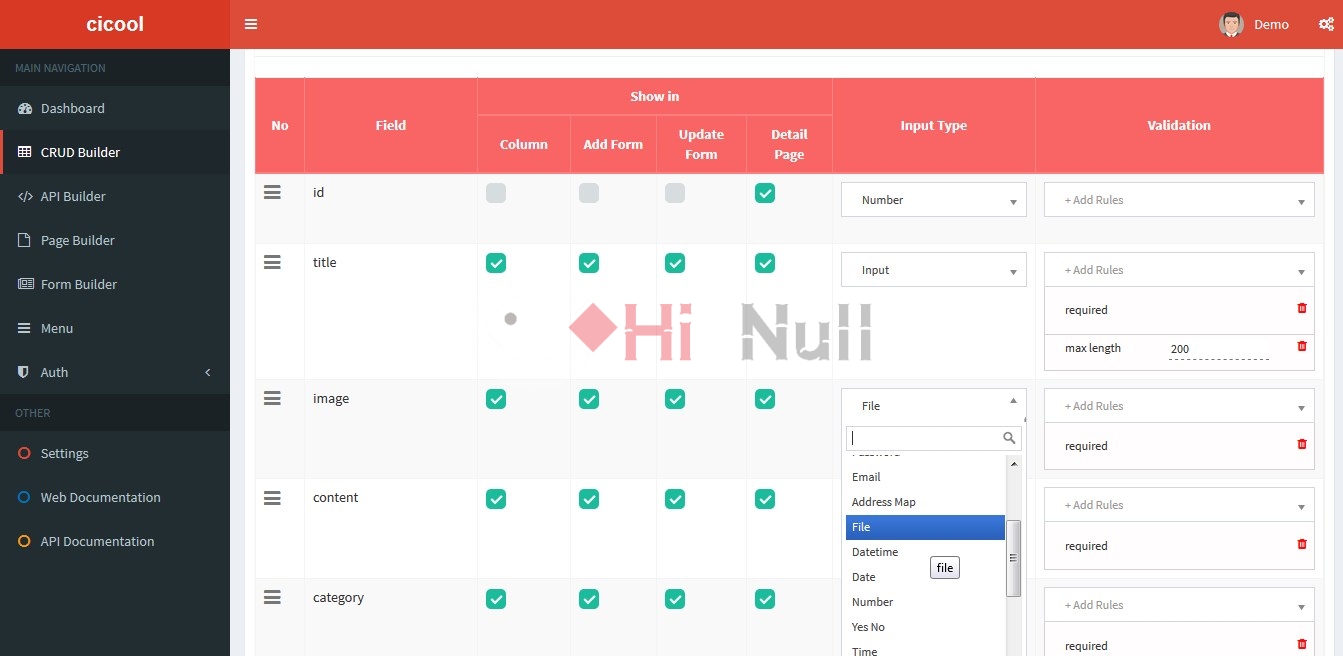
Task: Toggle title Column checkbox
Action: [x=496, y=263]
